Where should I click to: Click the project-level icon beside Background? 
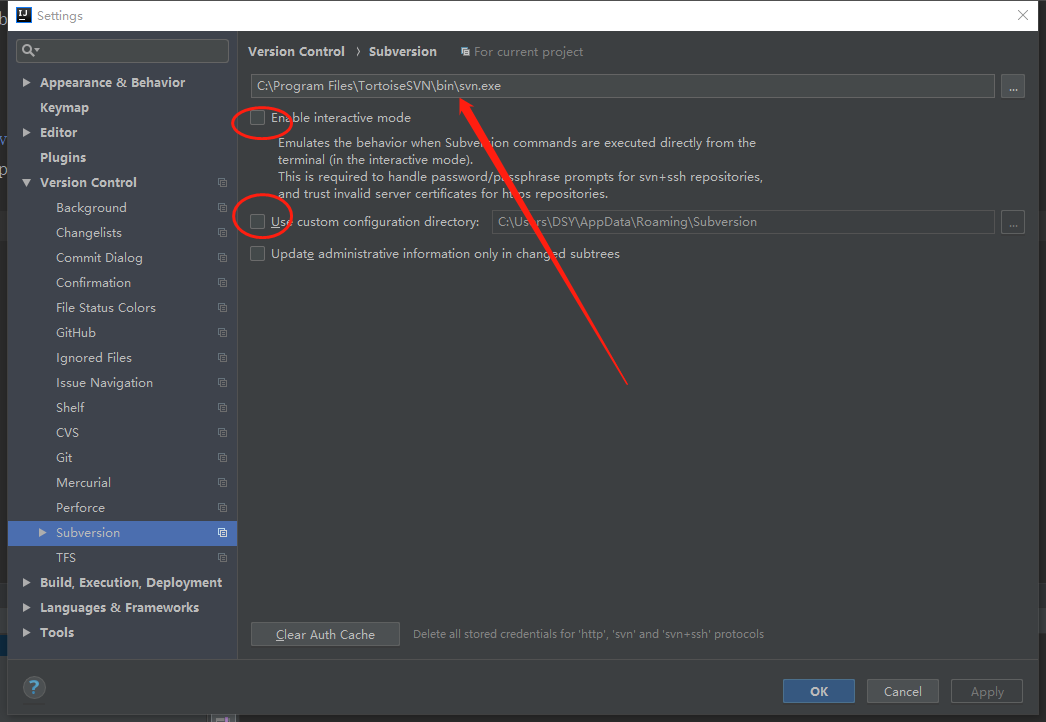coord(222,208)
